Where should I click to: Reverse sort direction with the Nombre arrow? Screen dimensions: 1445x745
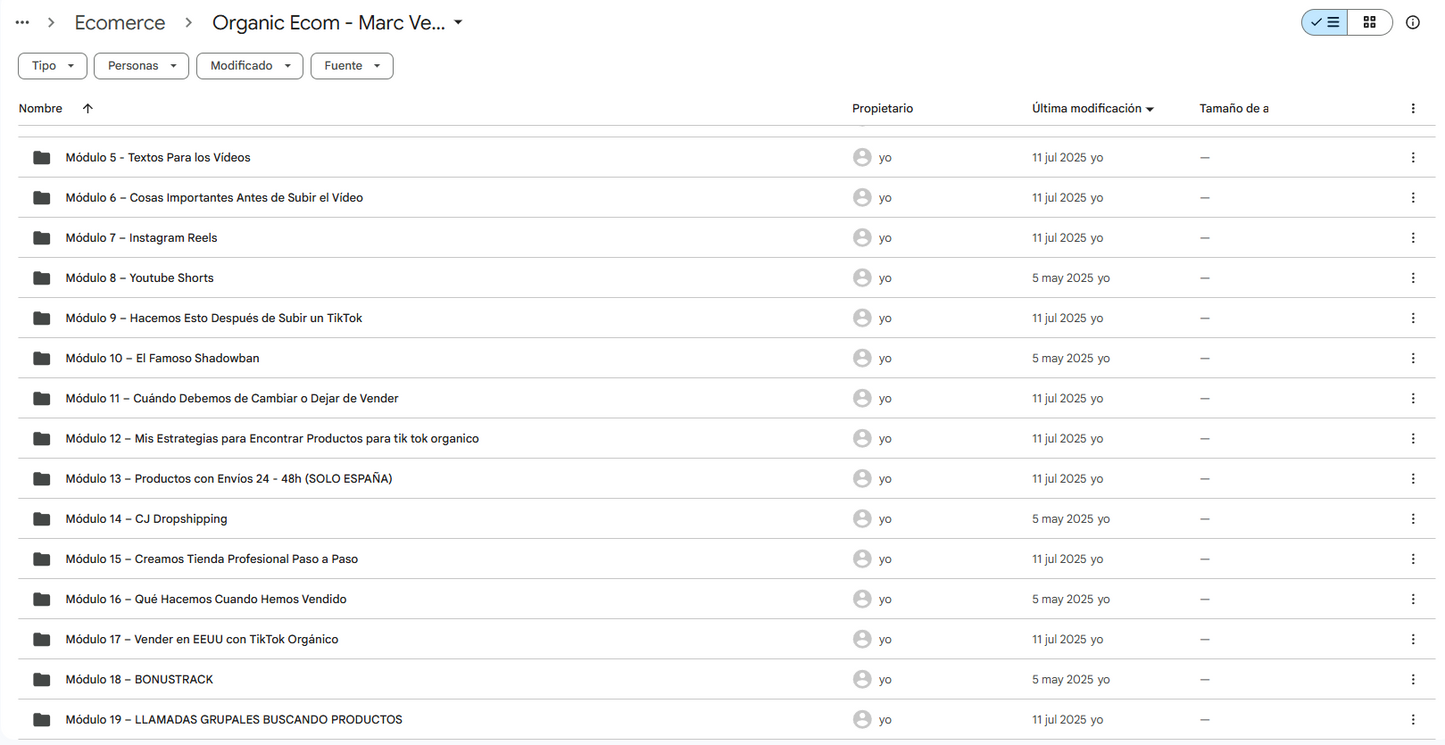point(88,108)
